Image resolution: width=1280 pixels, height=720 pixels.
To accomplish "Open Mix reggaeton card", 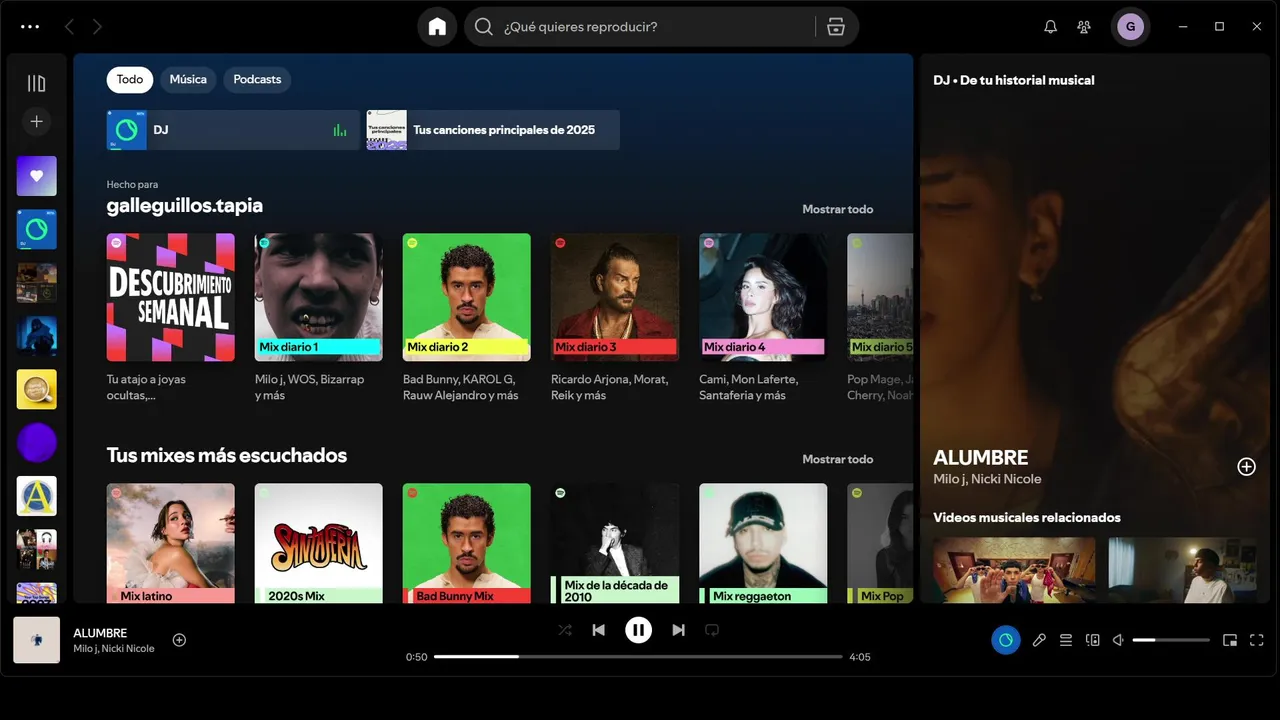I will (x=763, y=543).
